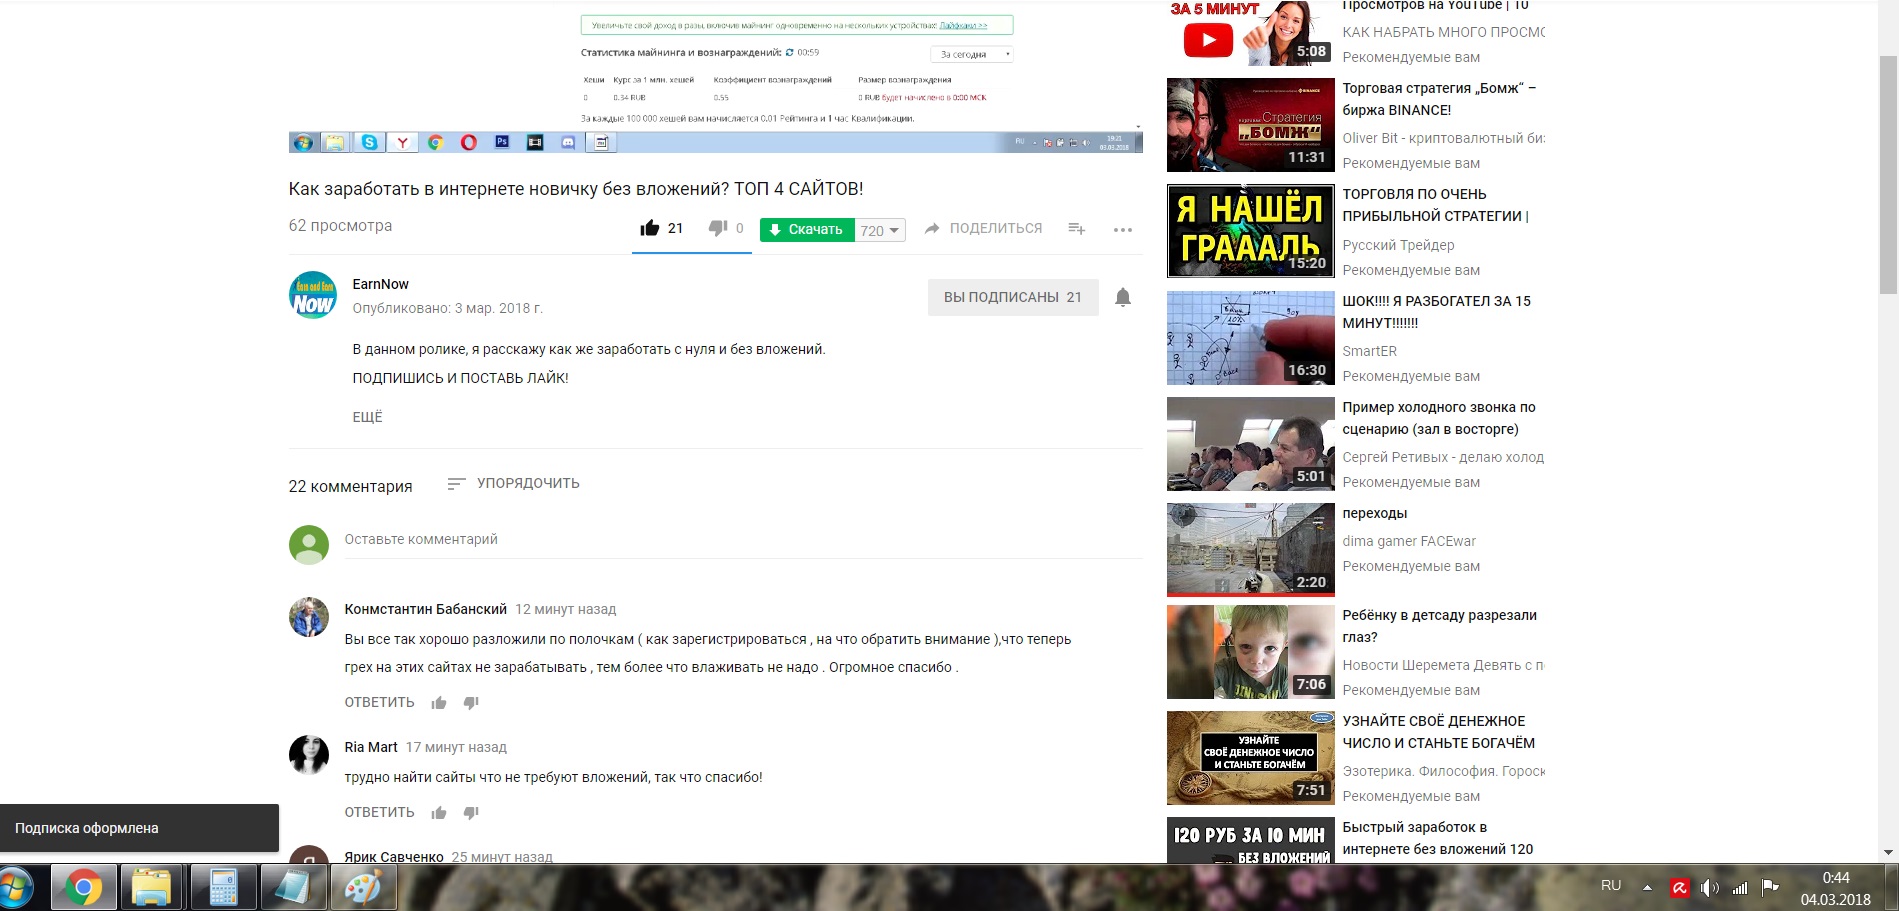This screenshot has height=911, width=1899.
Task: Click the volume speaker icon in tray
Action: click(x=1709, y=887)
